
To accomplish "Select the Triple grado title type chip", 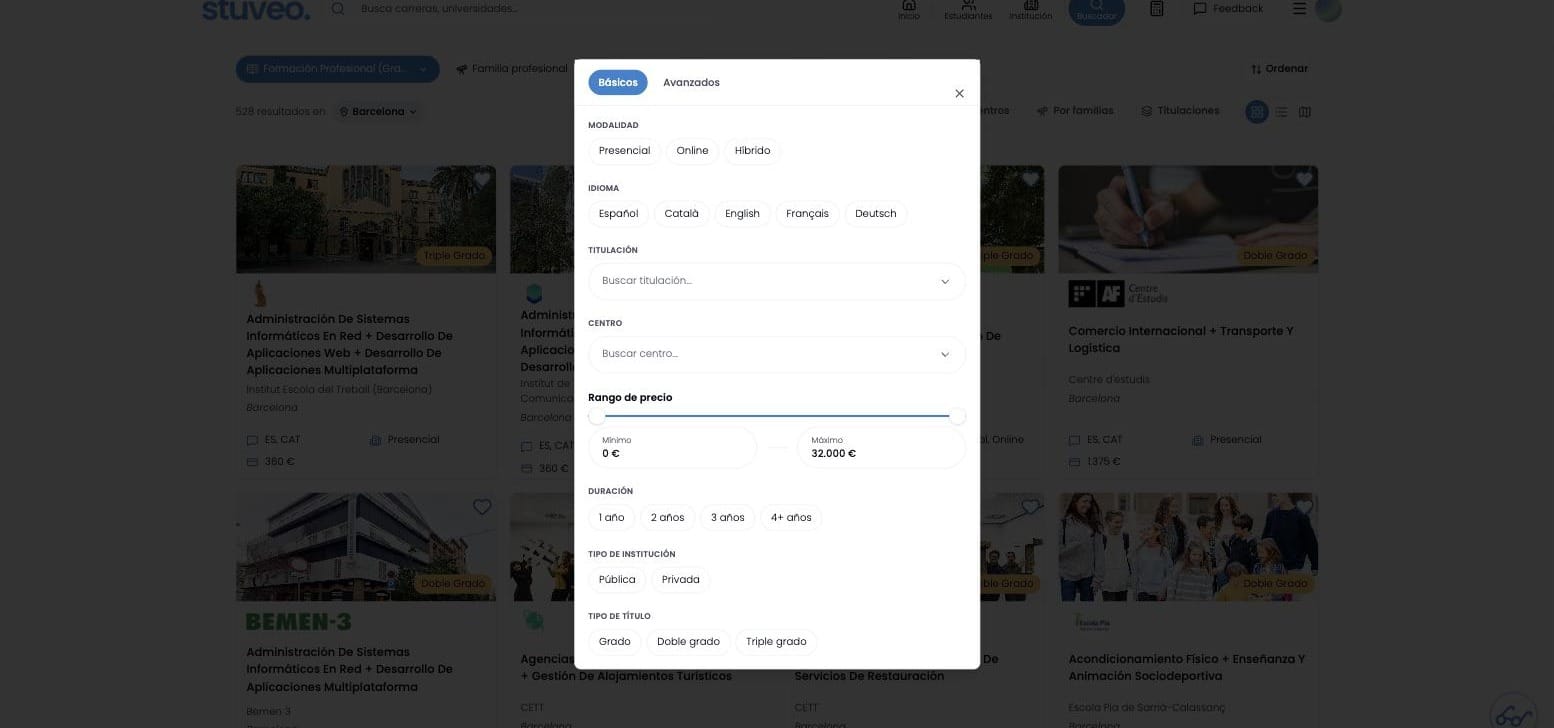I will click(x=776, y=642).
